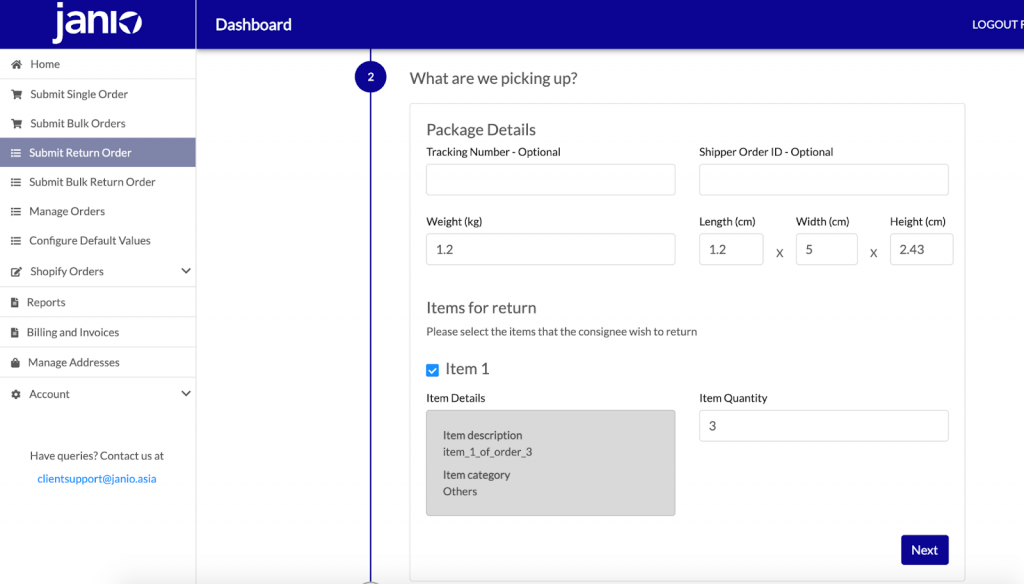Open Submit Bulk Return Order
Viewport: 1024px width, 584px height.
(98, 182)
